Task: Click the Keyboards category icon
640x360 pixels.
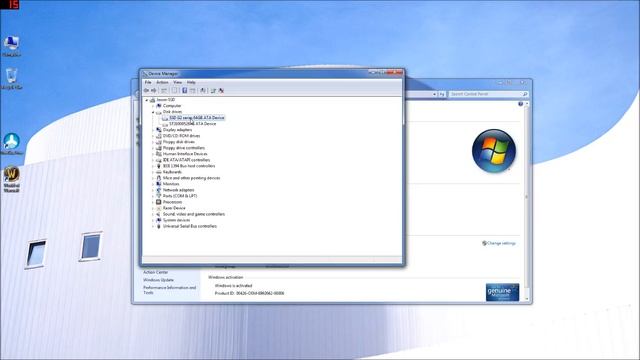Action: pos(159,172)
